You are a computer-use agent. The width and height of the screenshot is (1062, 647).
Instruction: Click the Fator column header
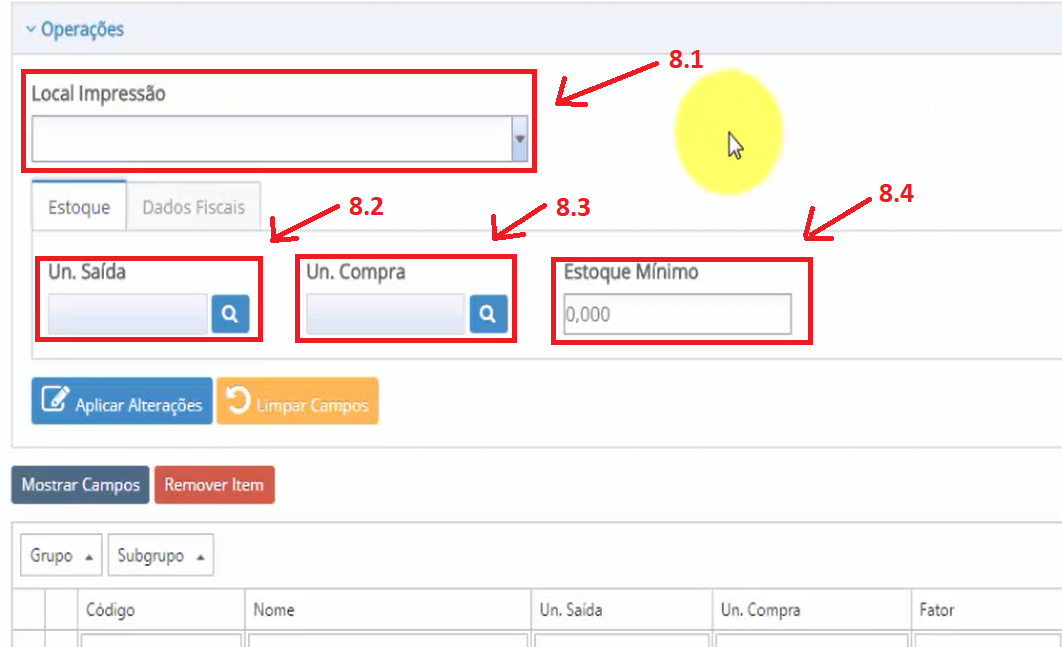point(986,610)
